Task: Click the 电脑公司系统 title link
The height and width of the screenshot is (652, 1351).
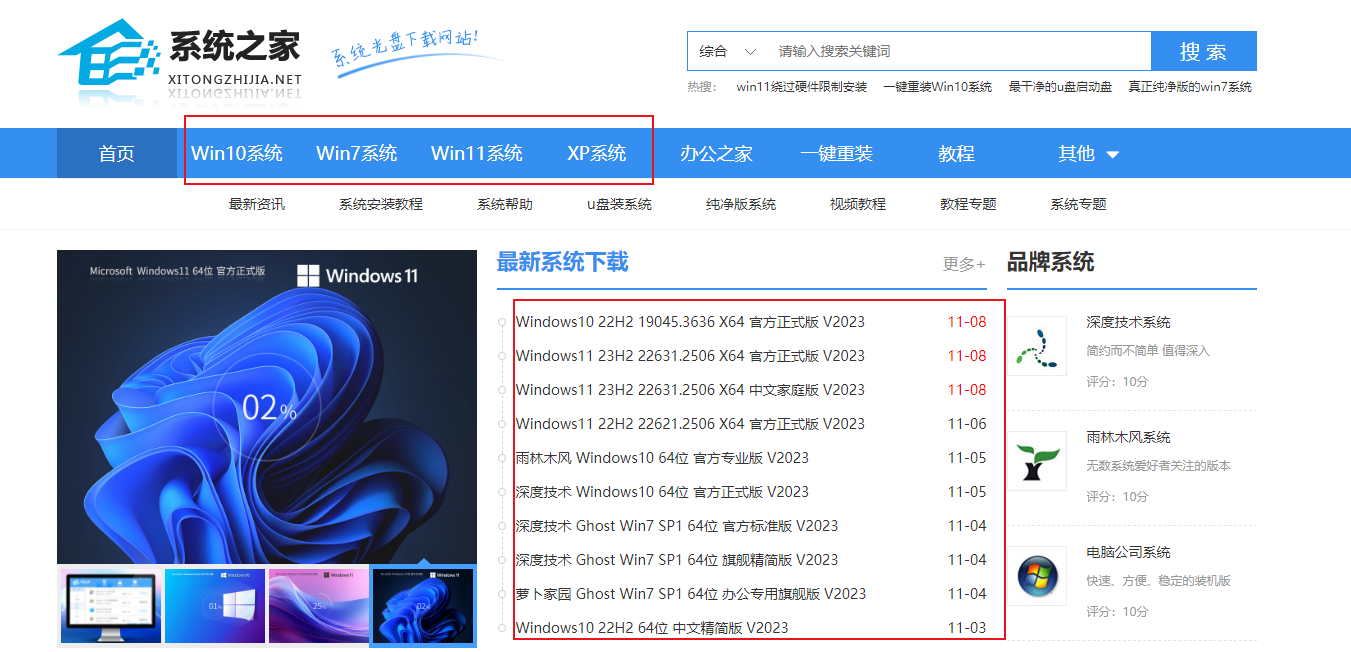Action: (x=1129, y=552)
